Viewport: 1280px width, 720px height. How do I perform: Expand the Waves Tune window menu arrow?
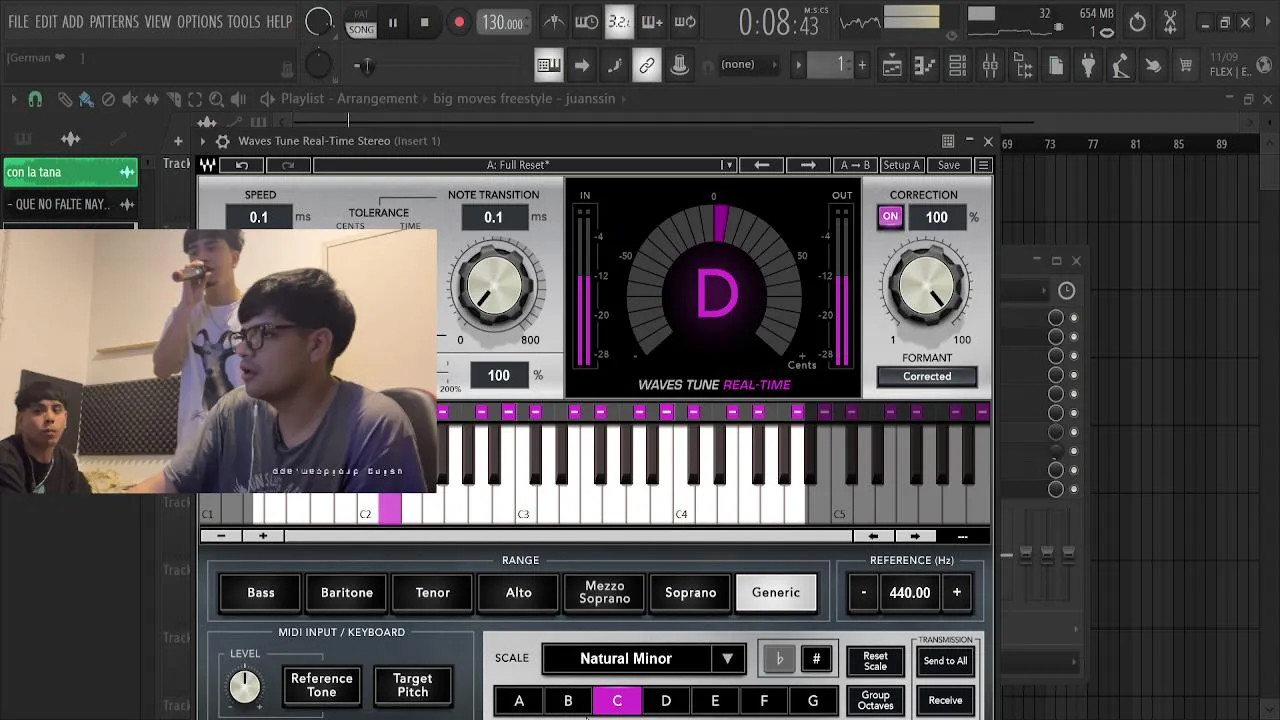coord(202,141)
